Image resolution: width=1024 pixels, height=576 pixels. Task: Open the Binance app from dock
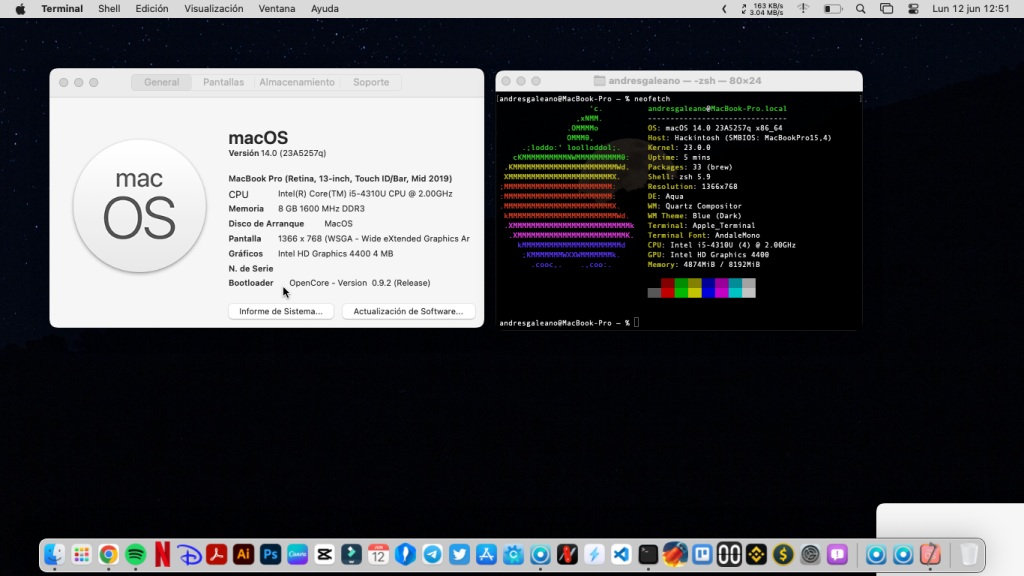pyautogui.click(x=756, y=554)
